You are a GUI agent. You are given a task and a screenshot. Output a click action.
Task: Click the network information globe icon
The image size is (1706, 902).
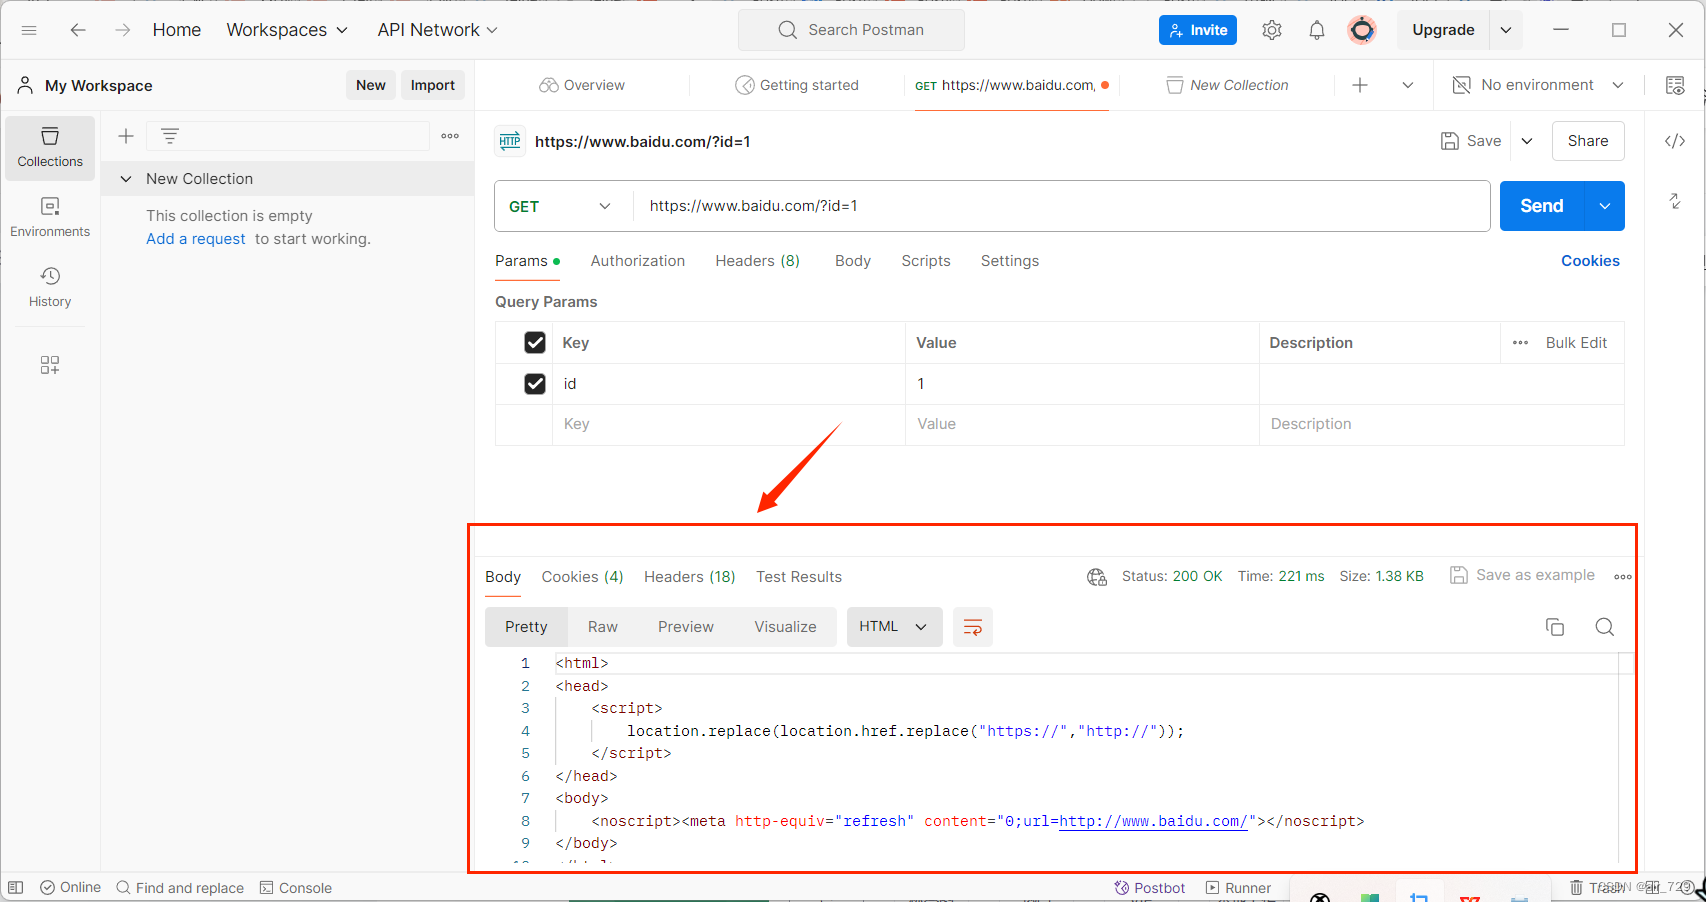pyautogui.click(x=1097, y=577)
